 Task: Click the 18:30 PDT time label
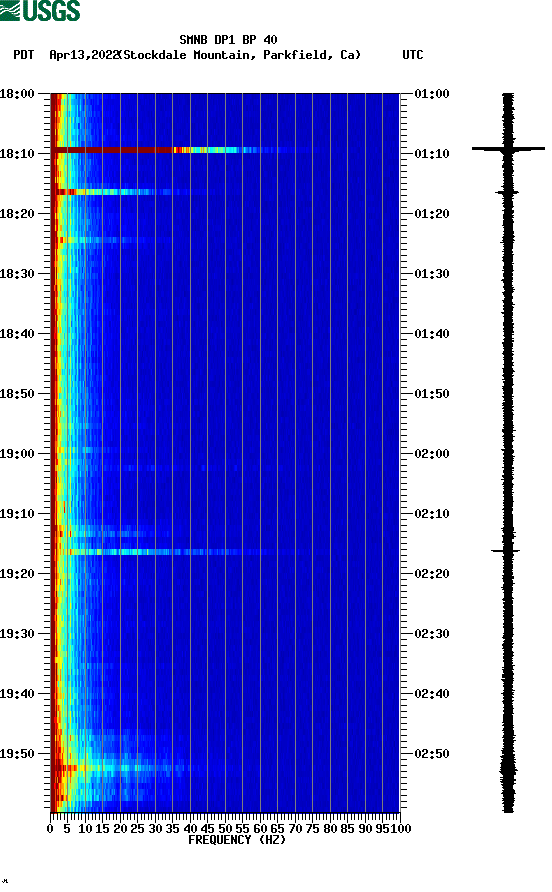tap(17, 274)
